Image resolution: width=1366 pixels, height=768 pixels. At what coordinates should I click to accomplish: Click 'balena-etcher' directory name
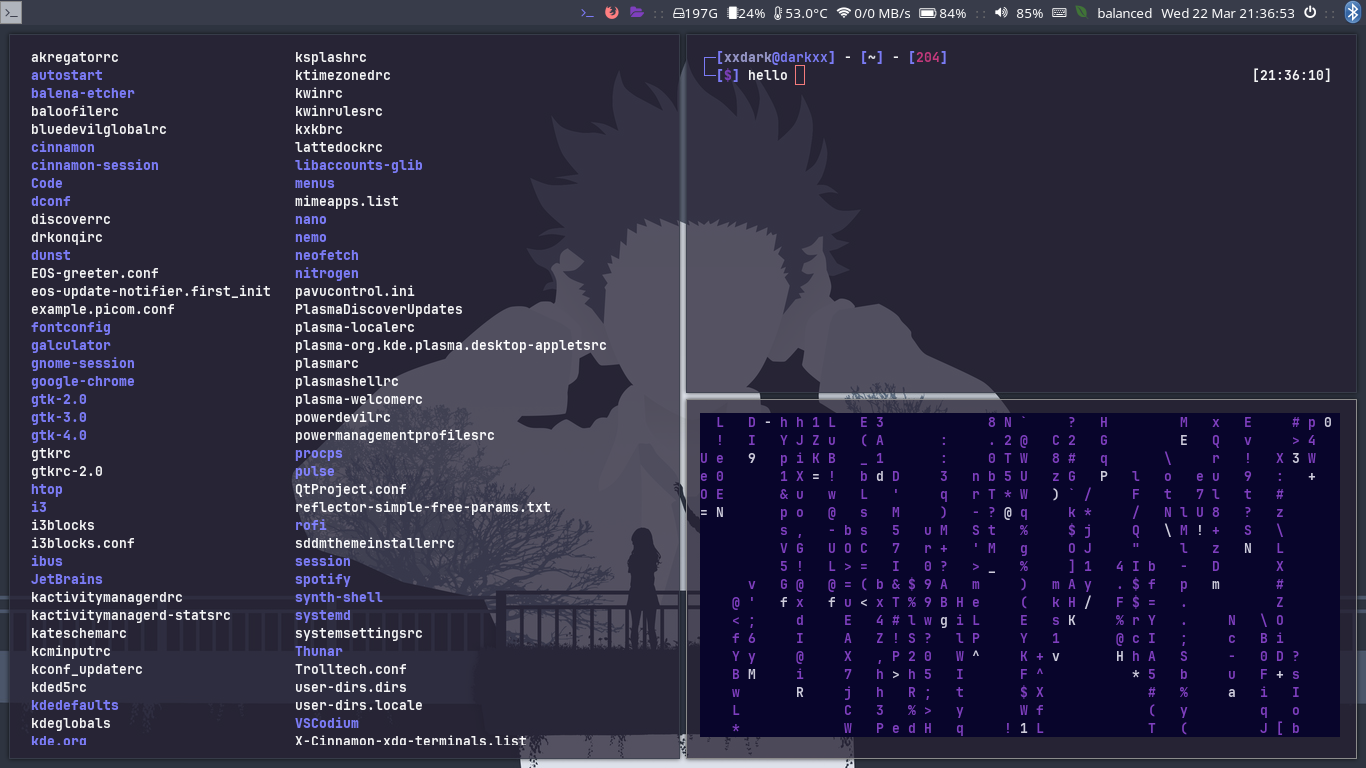click(83, 93)
